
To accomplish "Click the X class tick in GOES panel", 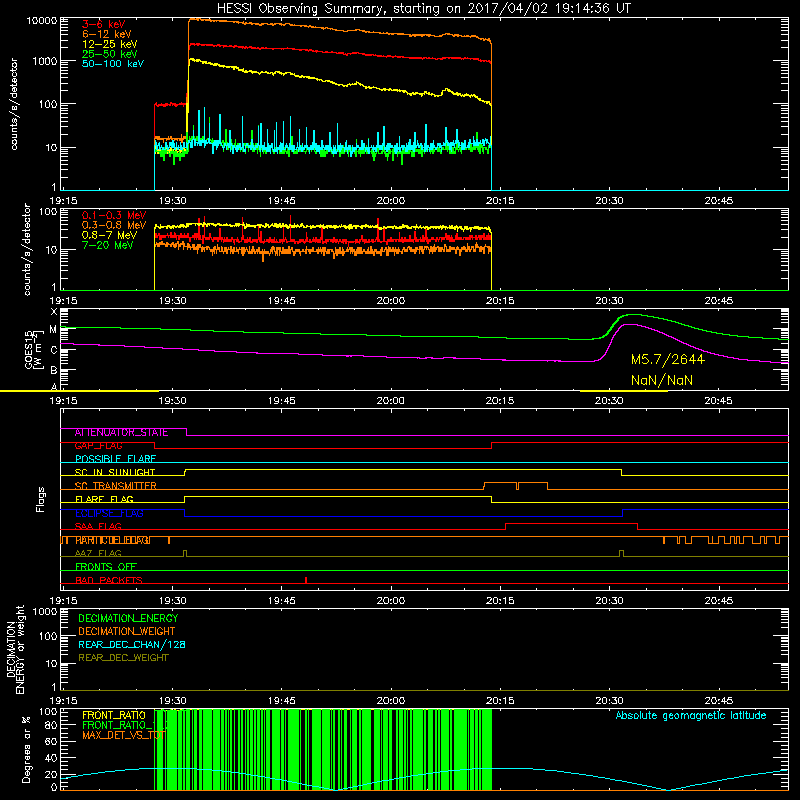I will [x=54, y=312].
